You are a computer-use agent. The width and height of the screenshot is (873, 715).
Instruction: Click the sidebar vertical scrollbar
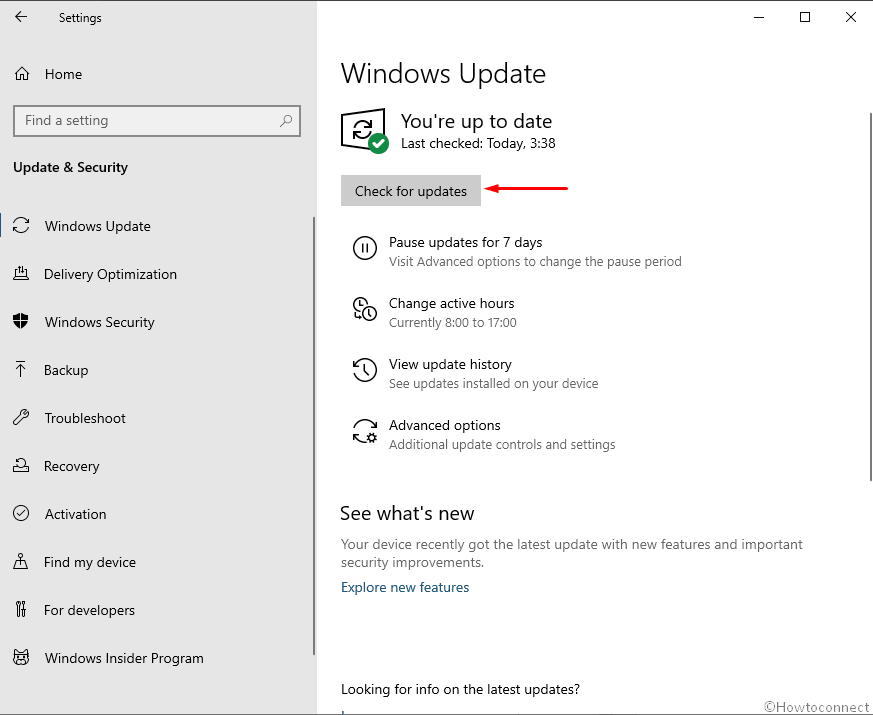[314, 436]
